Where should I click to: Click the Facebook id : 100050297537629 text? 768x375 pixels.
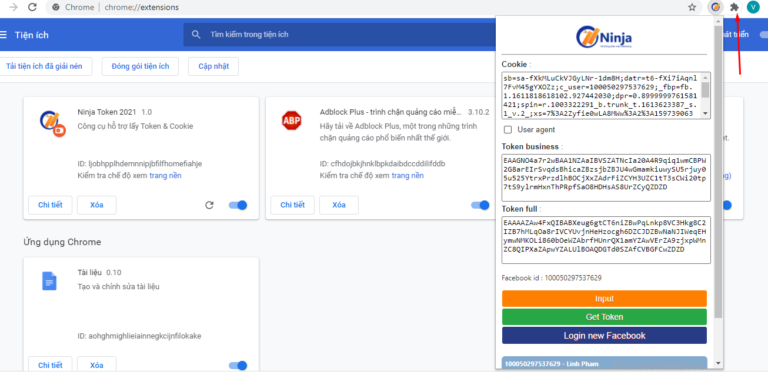point(552,278)
